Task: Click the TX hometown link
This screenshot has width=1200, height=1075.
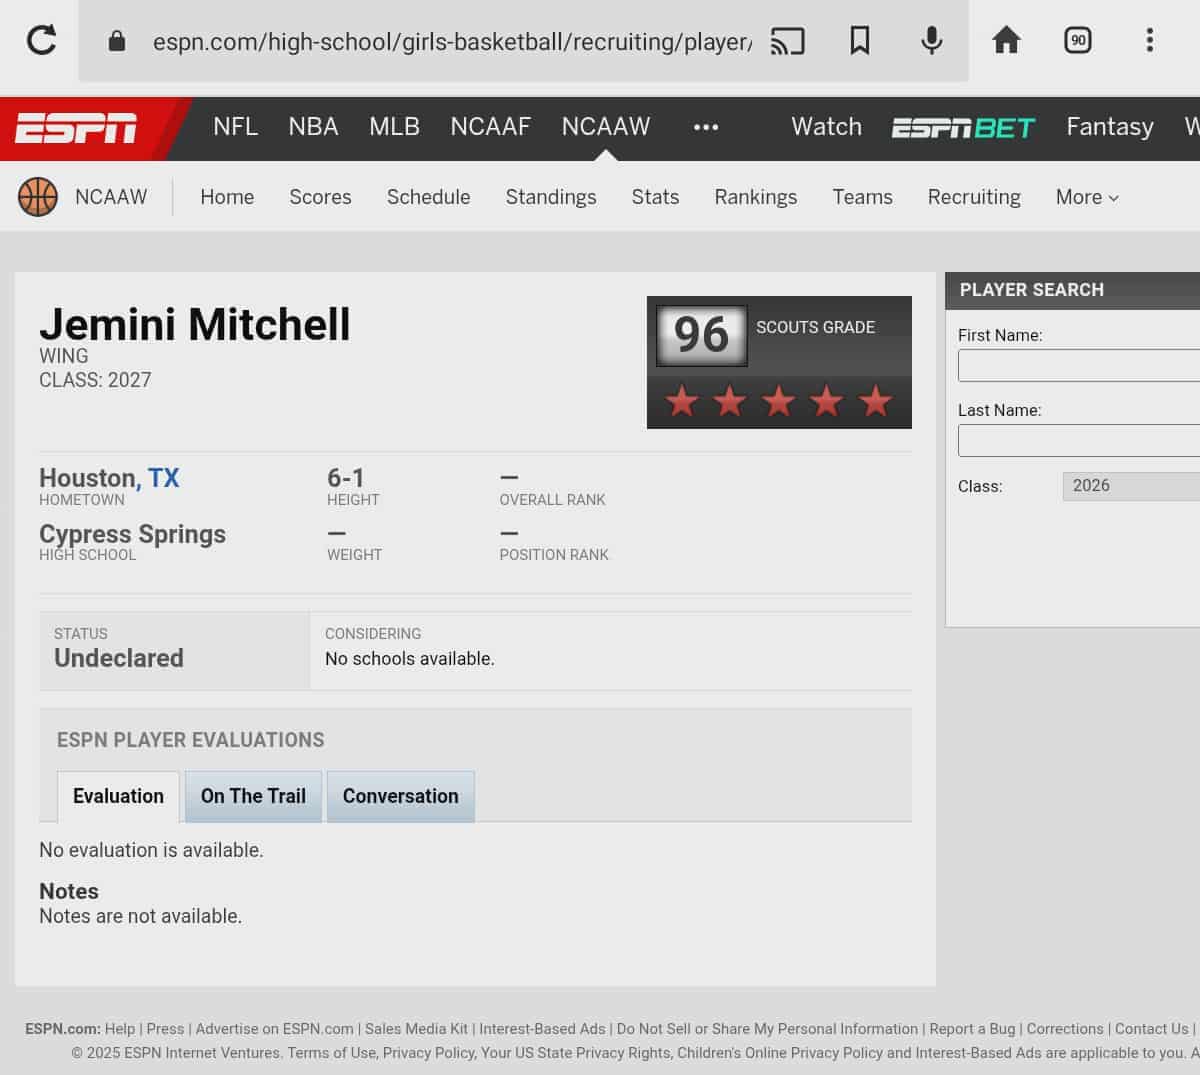Action: click(164, 478)
